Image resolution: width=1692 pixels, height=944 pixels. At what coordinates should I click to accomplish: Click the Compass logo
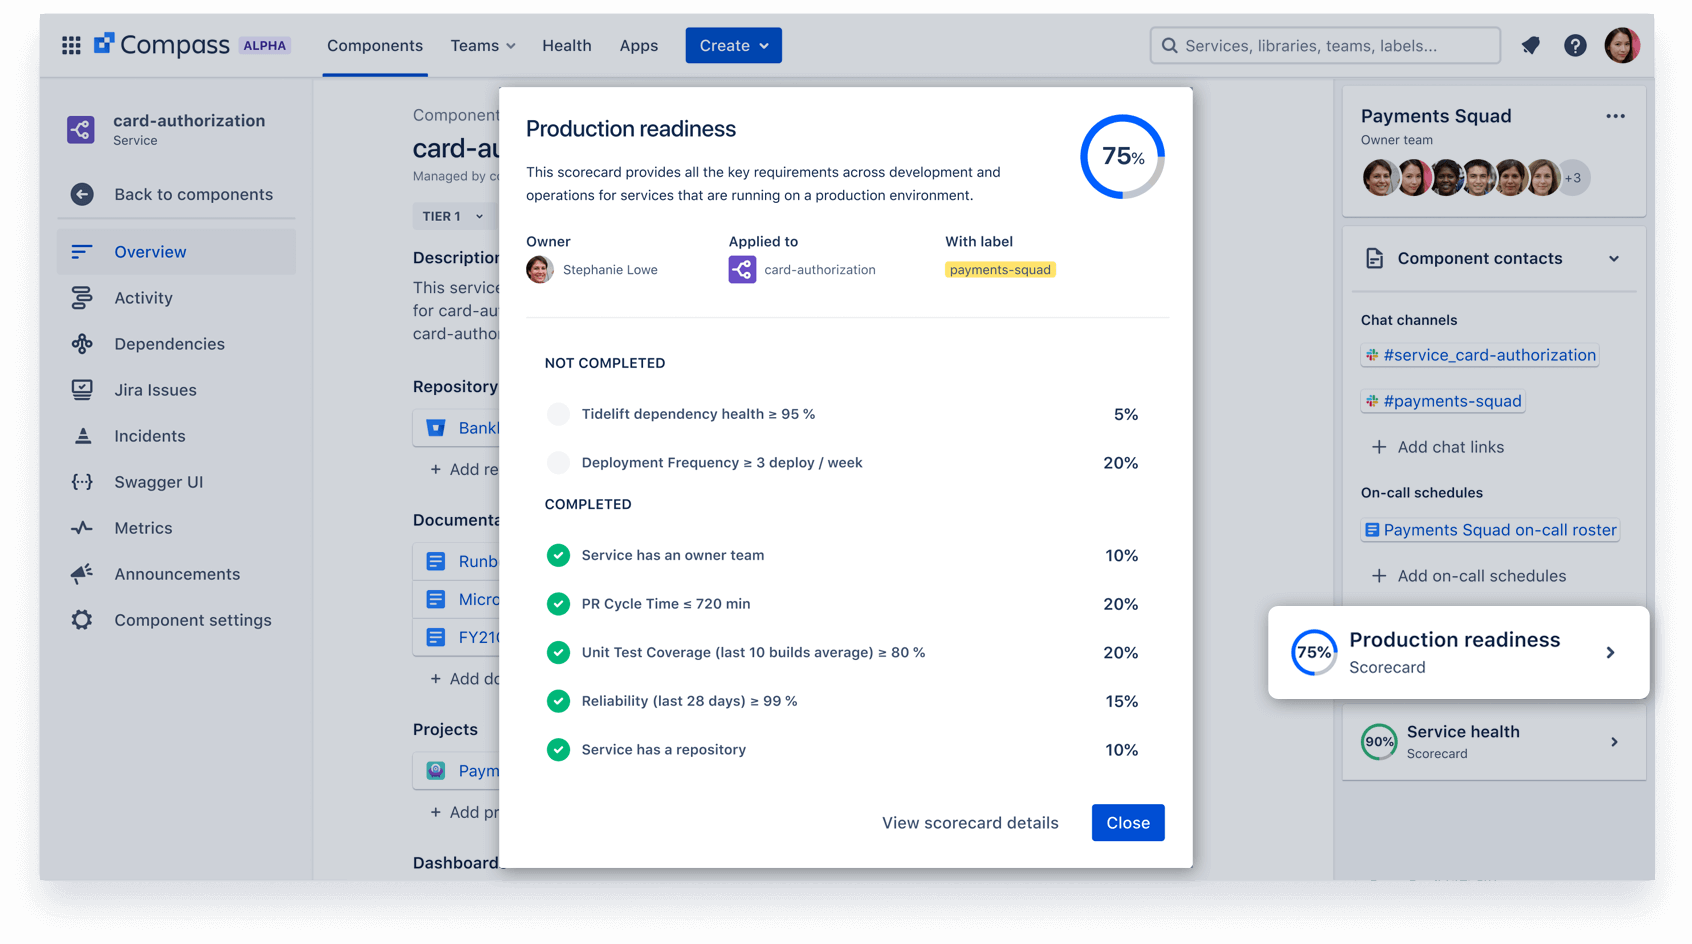tap(161, 45)
